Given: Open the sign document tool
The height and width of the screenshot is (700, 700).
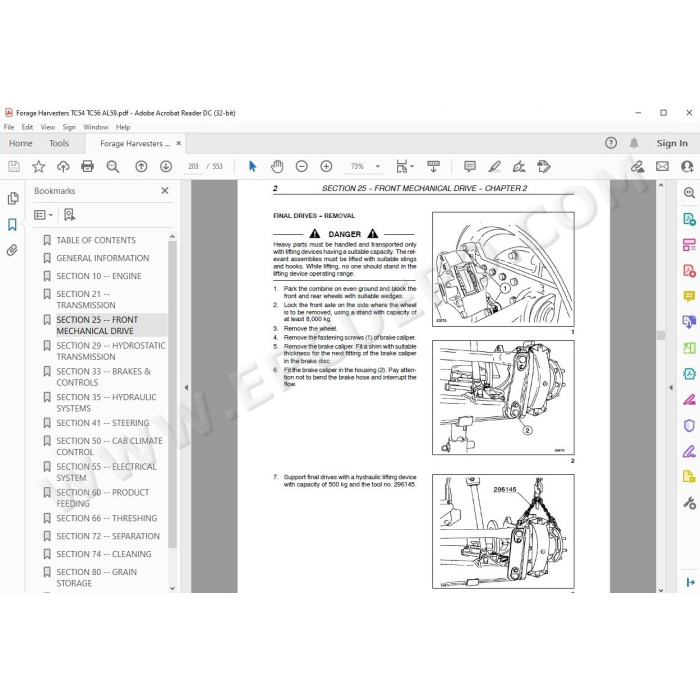Looking at the screenshot, I should (x=519, y=167).
